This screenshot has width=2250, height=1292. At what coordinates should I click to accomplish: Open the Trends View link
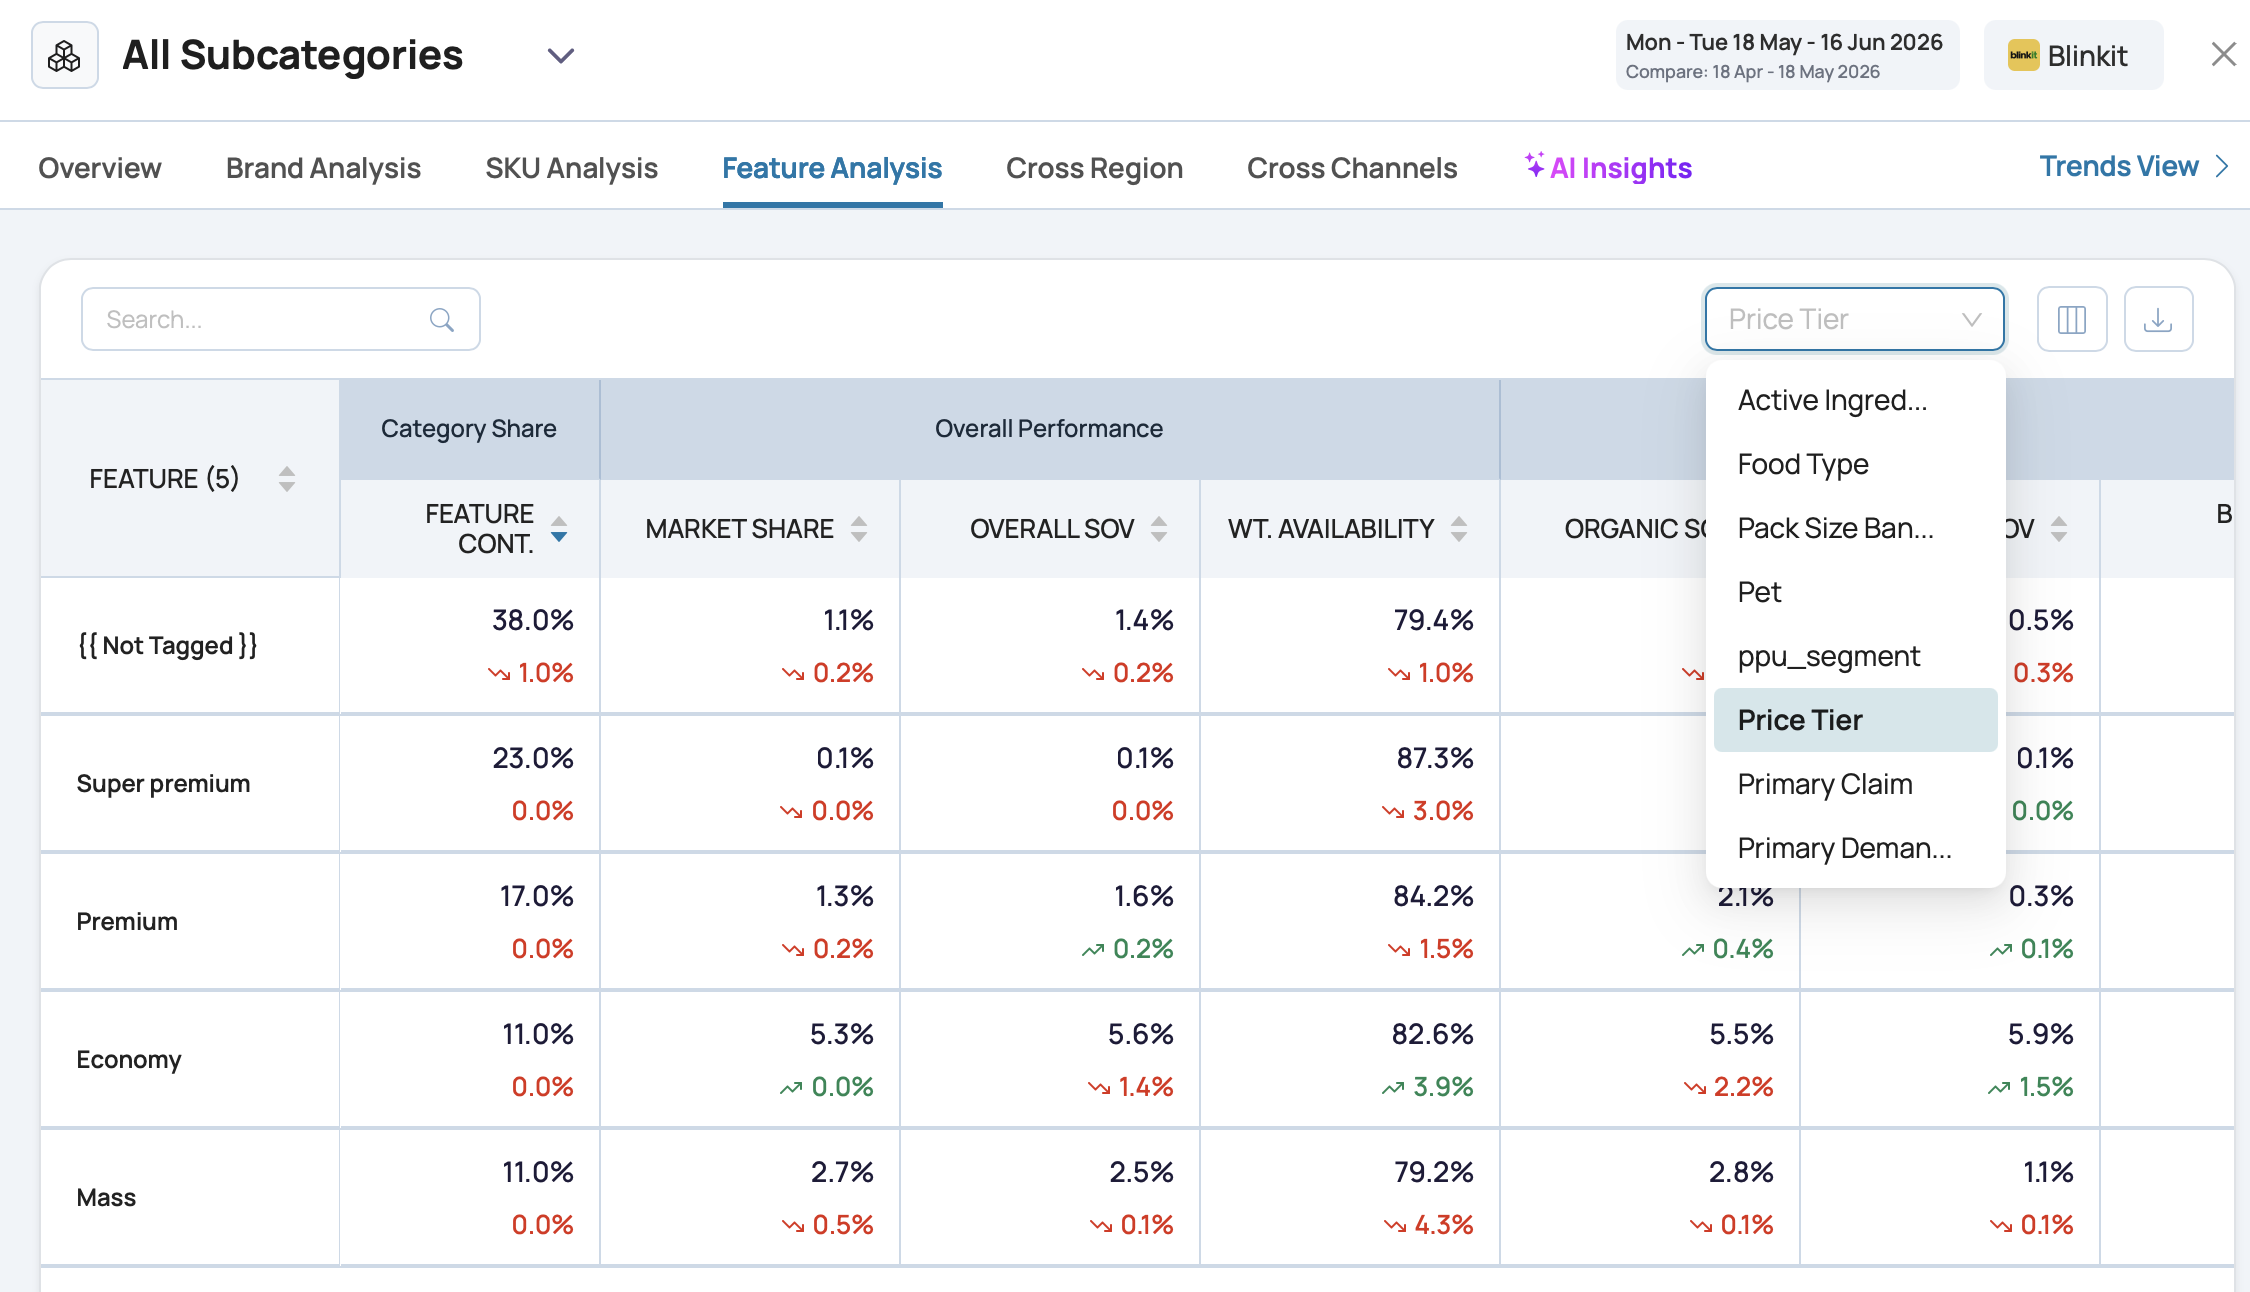click(2134, 166)
